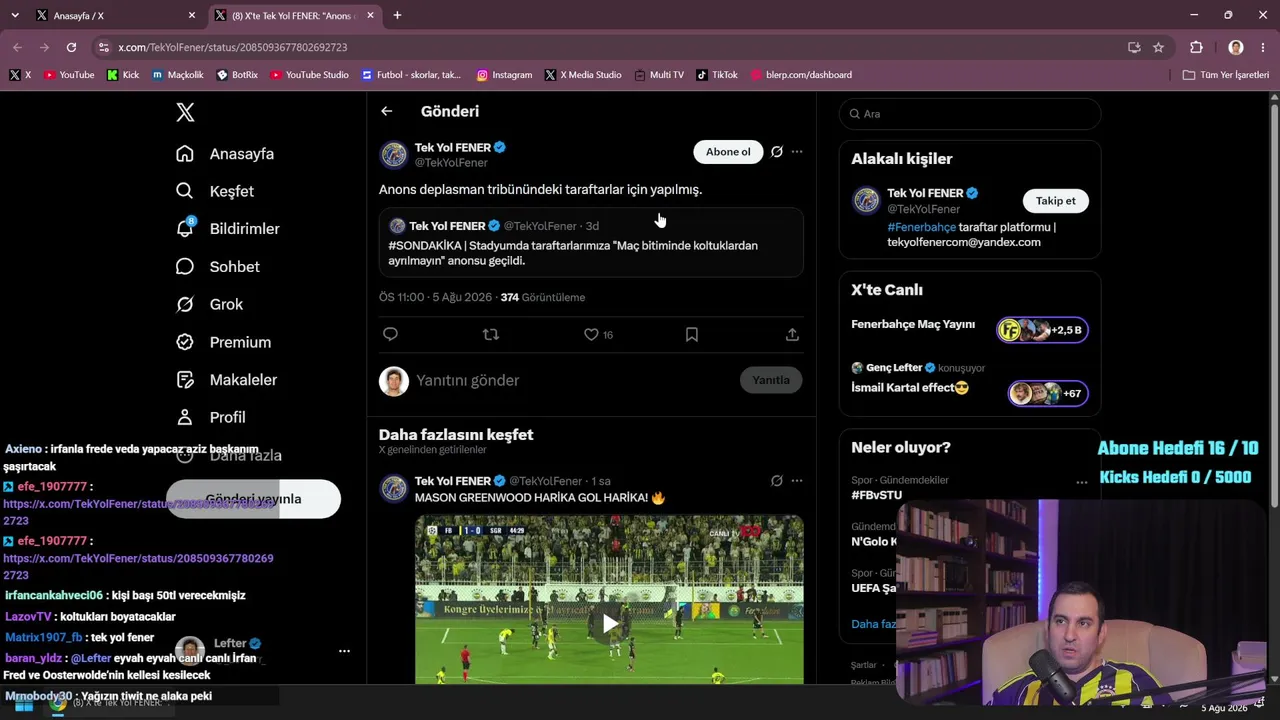
Task: Open Bildirimler notifications
Action: (x=228, y=229)
